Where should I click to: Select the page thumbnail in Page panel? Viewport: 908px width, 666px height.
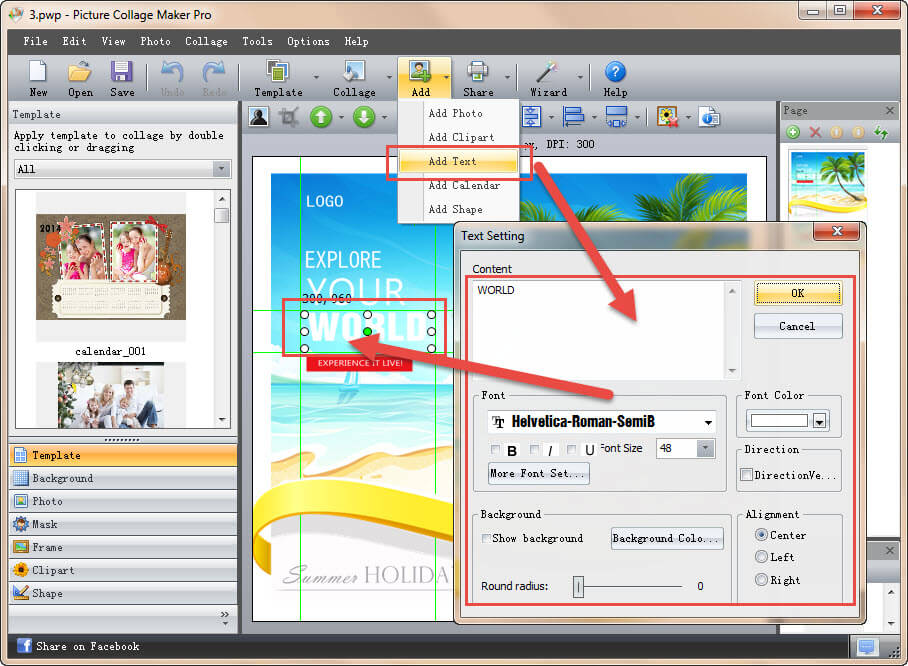[x=828, y=184]
